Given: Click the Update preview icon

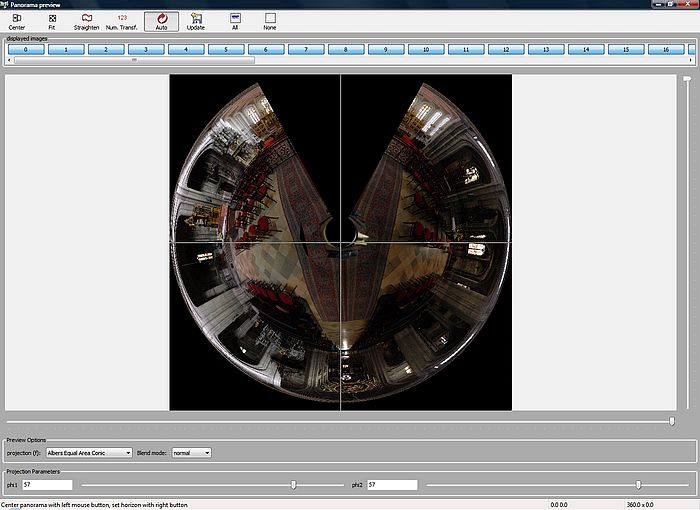Looking at the screenshot, I should (x=196, y=21).
